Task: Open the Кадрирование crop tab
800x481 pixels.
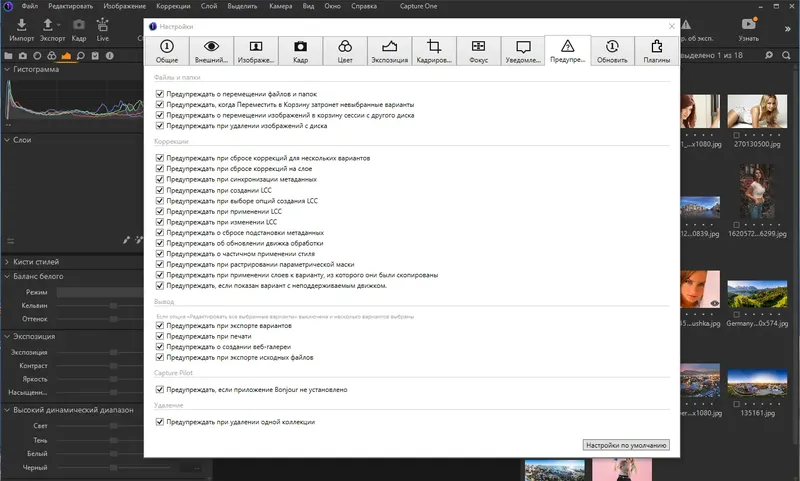Action: pos(434,51)
